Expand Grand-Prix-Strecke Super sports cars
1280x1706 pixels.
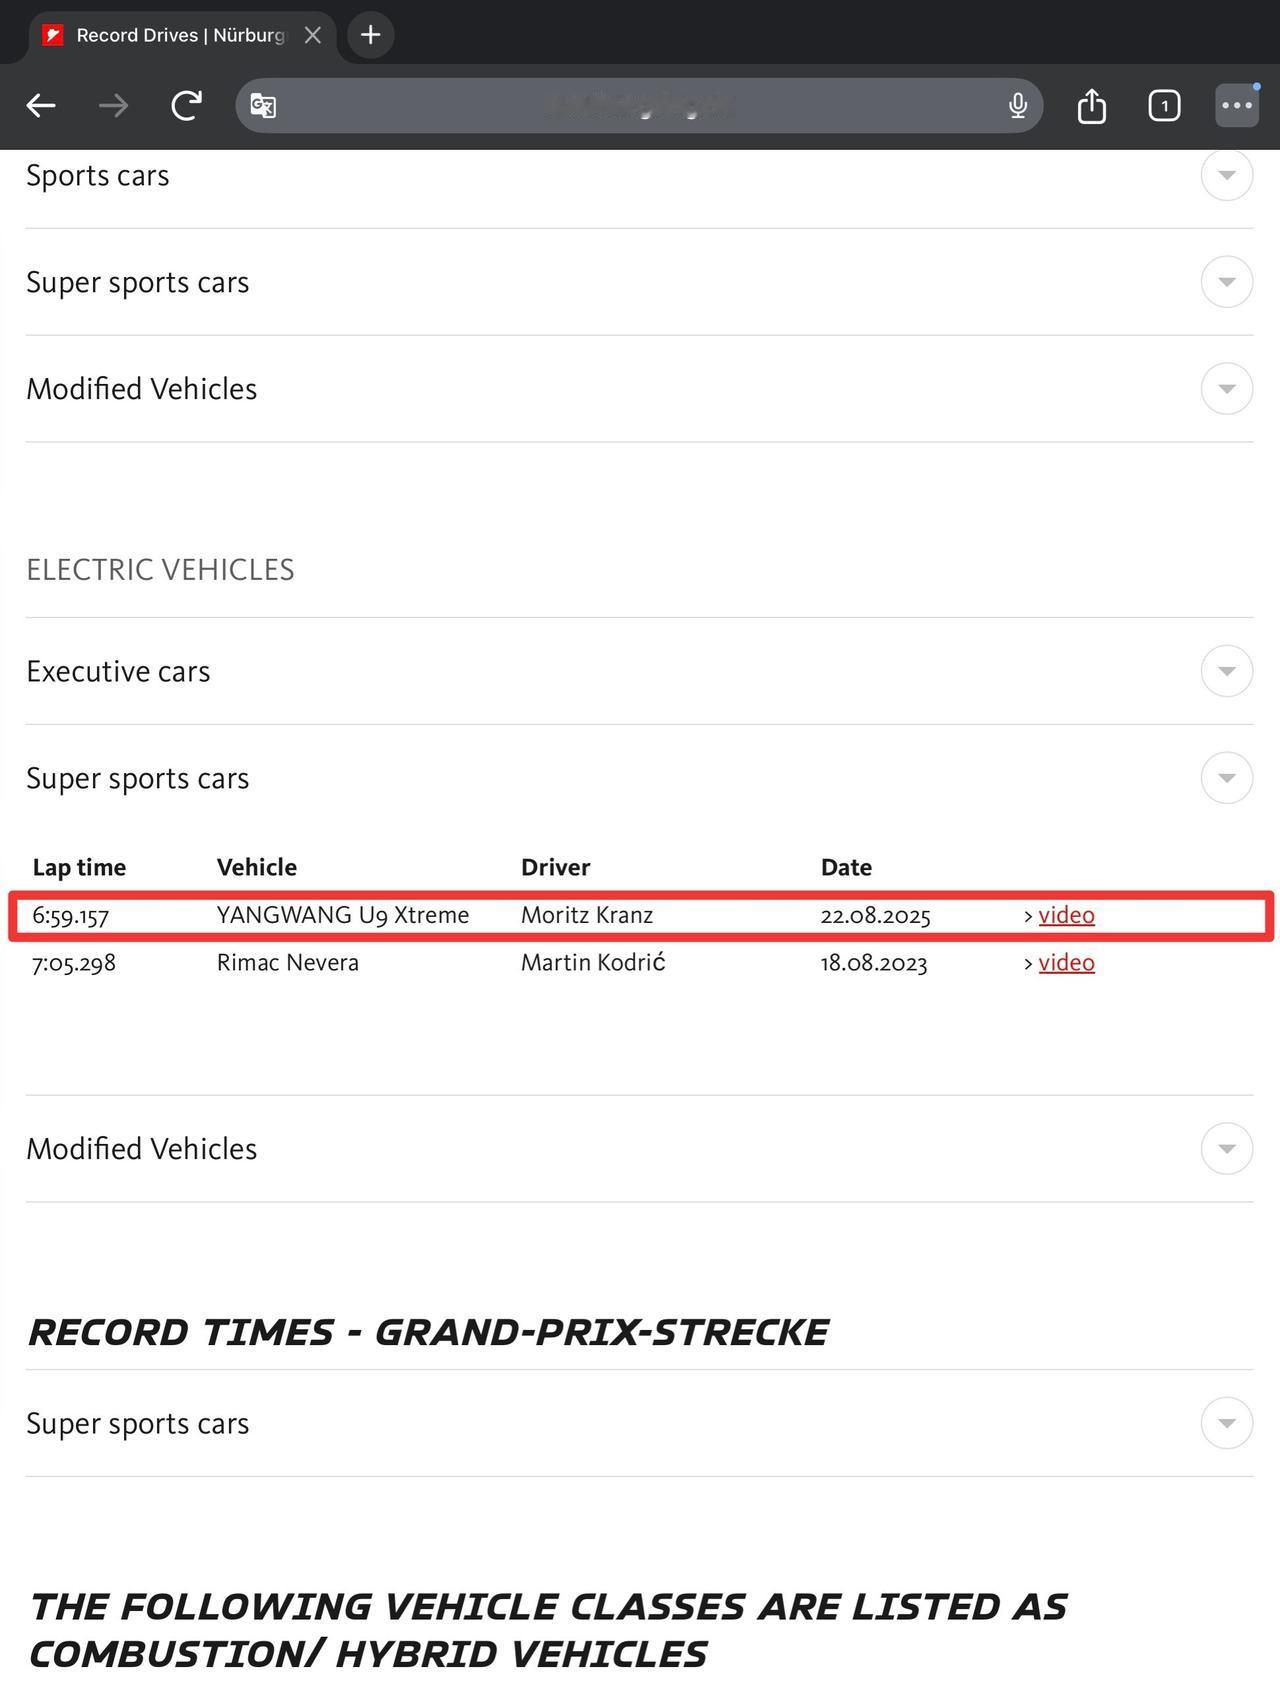click(x=1226, y=1423)
